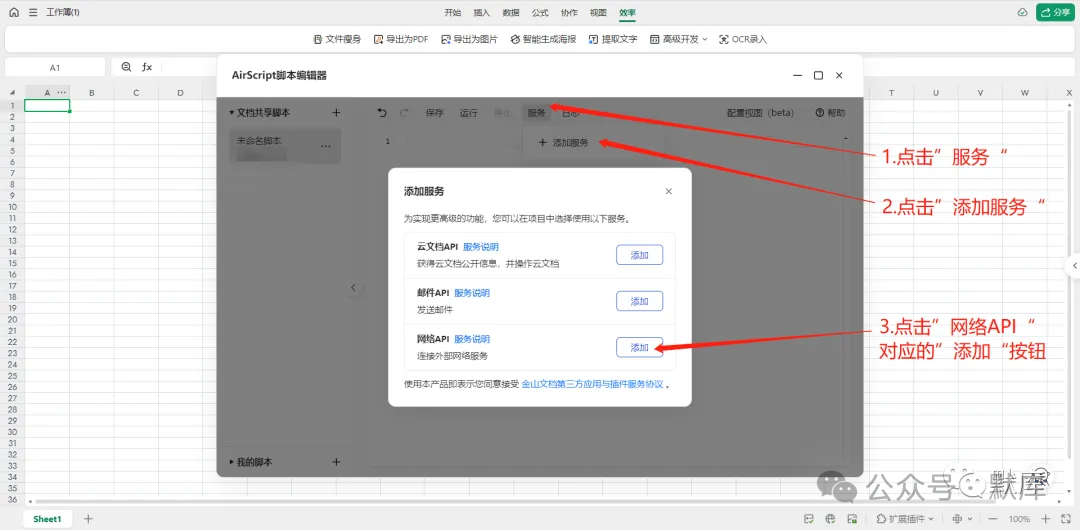Screen dimensions: 1080x530
Task: Switch to the 视图 ribbon tab
Action: (x=599, y=12)
